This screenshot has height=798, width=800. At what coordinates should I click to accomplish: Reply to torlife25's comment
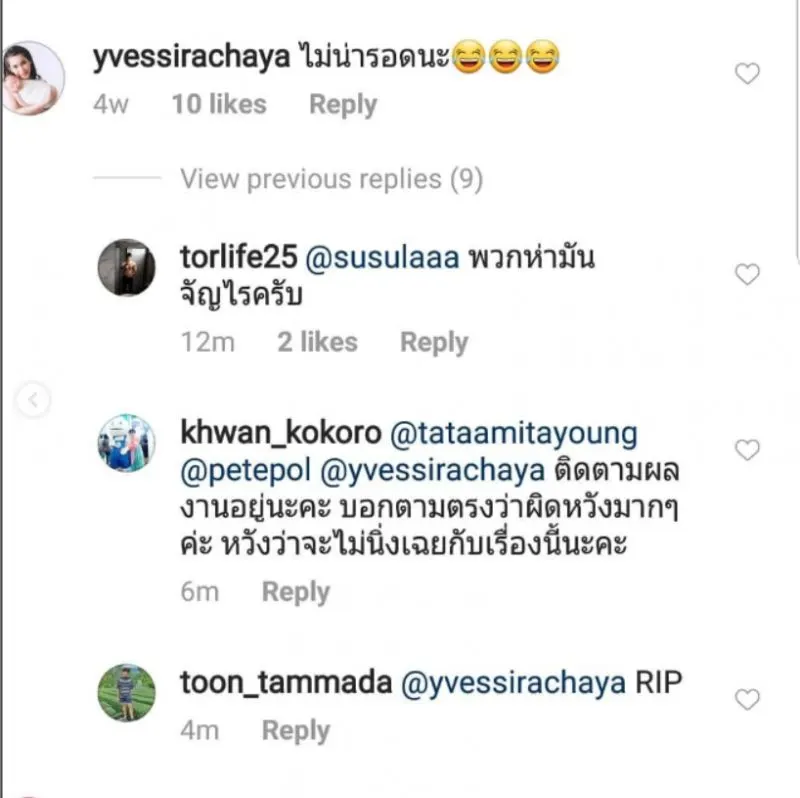pos(433,343)
